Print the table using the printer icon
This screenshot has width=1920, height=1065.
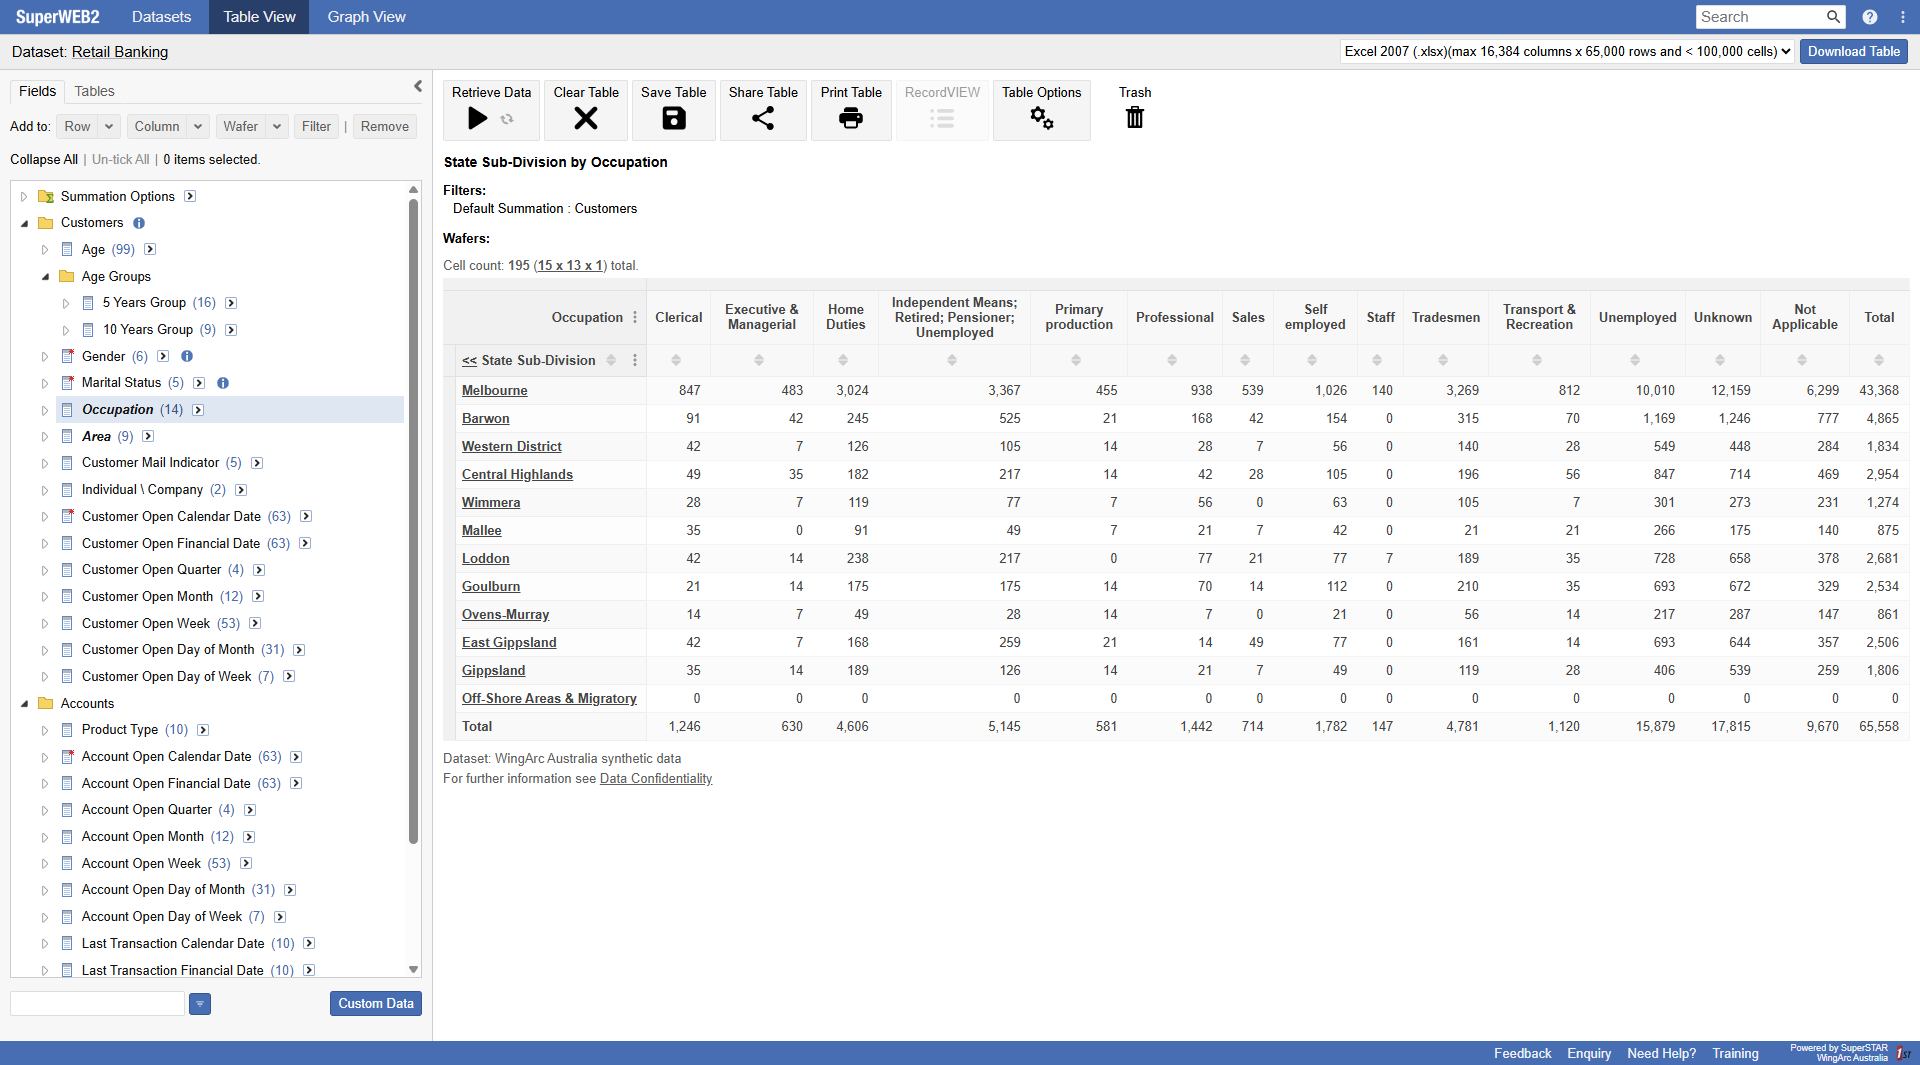point(851,118)
